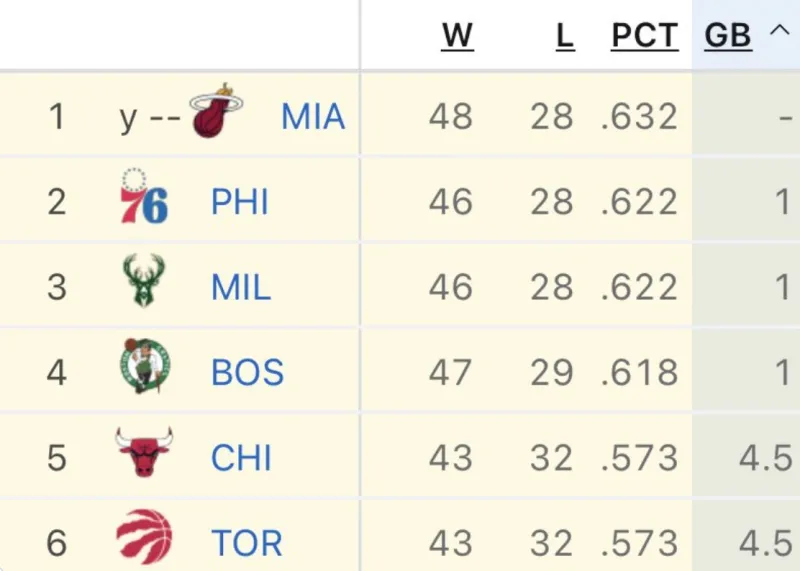Viewport: 800px width, 571px height.
Task: Sort table by PCT header
Action: pyautogui.click(x=645, y=36)
